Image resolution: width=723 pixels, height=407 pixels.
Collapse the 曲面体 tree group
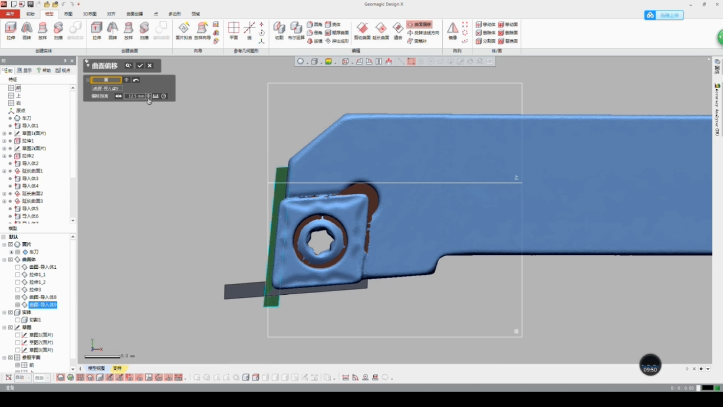[x=4, y=260]
